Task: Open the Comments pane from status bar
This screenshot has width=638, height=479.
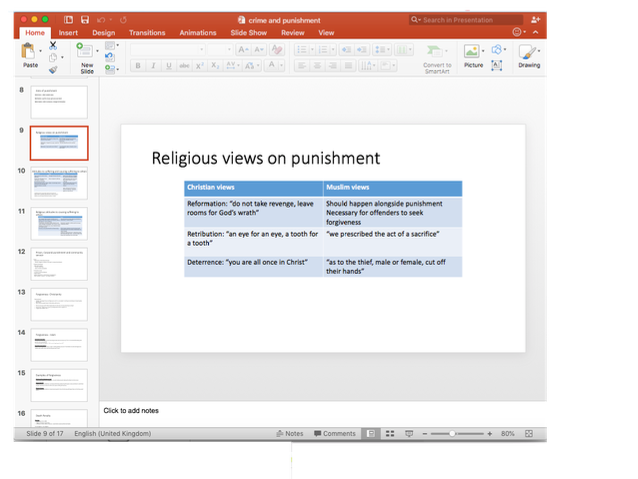Action: 335,434
